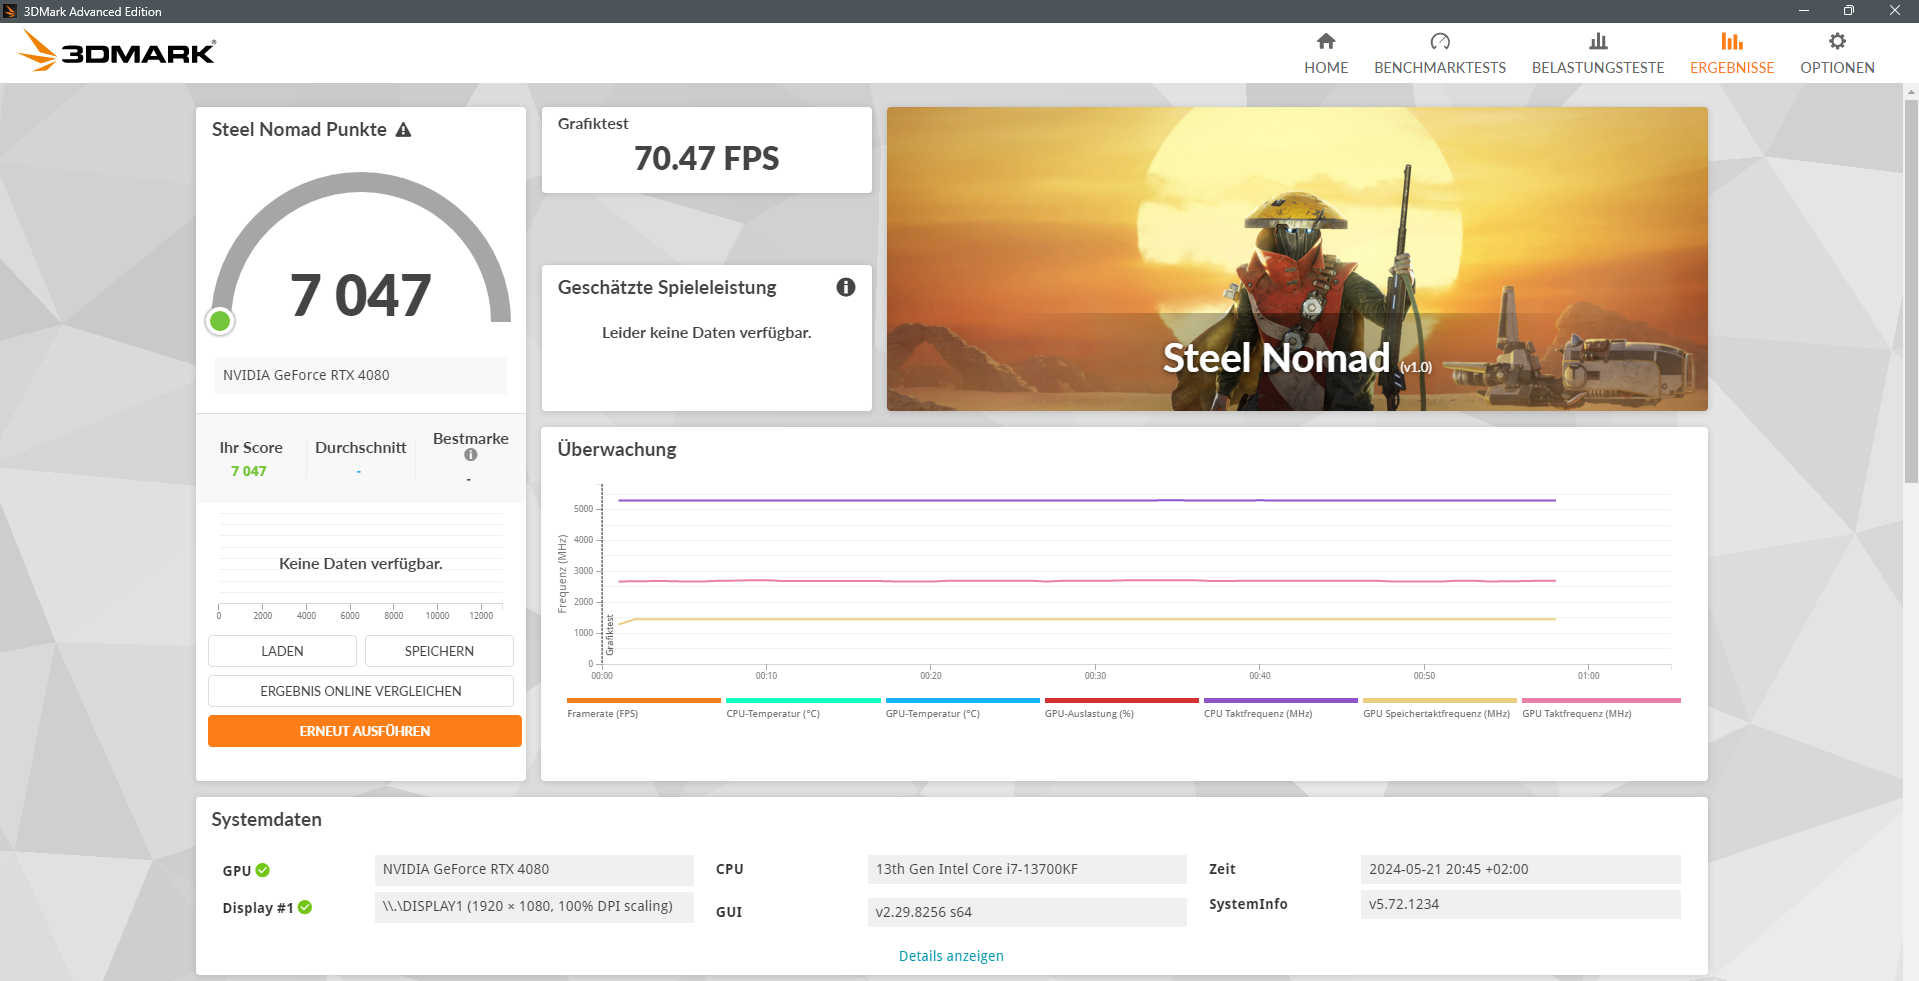Open the OPTIONEN tab
The width and height of the screenshot is (1919, 981).
(x=1837, y=53)
